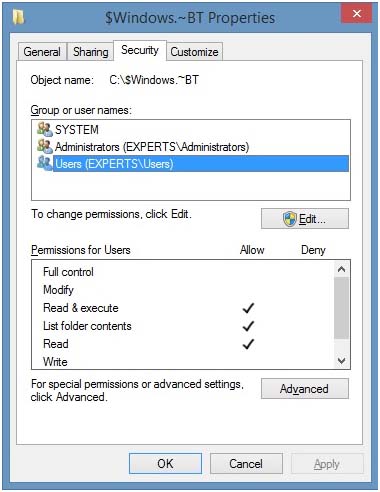This screenshot has width=380, height=492.
Task: Click the permissions list scroll up arrow
Action: [x=341, y=269]
